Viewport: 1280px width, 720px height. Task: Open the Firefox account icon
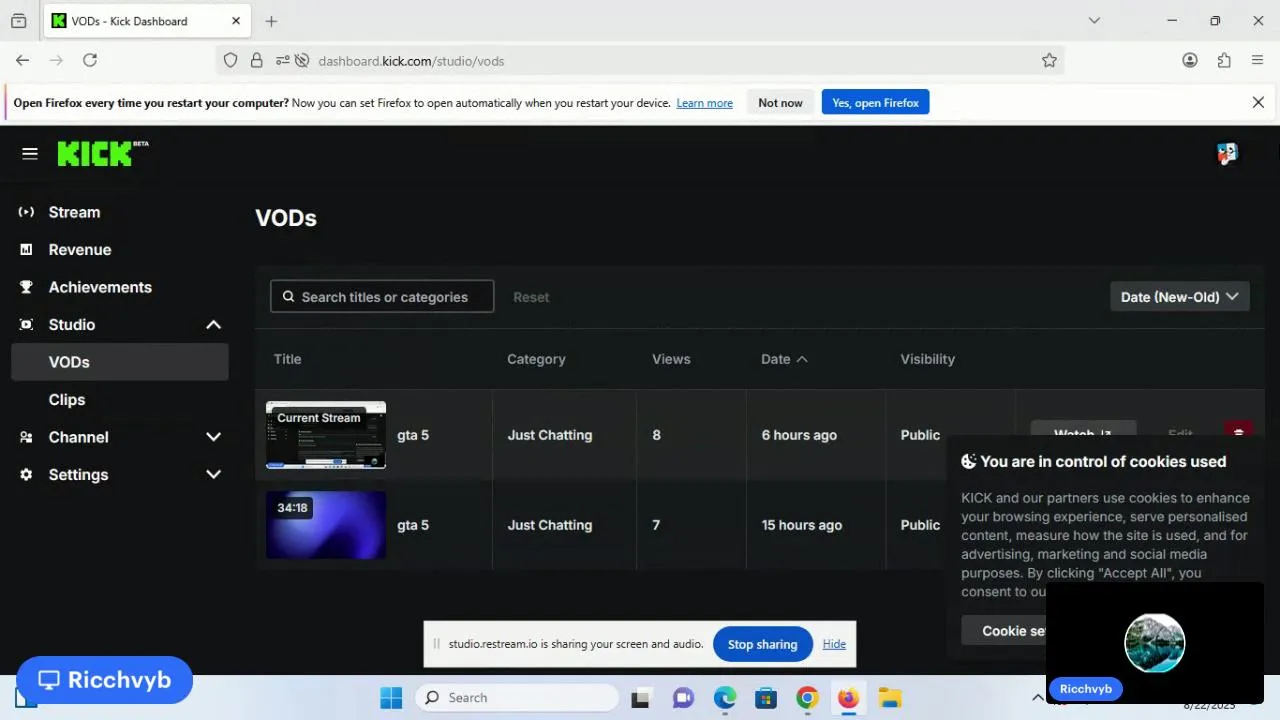coord(1190,61)
